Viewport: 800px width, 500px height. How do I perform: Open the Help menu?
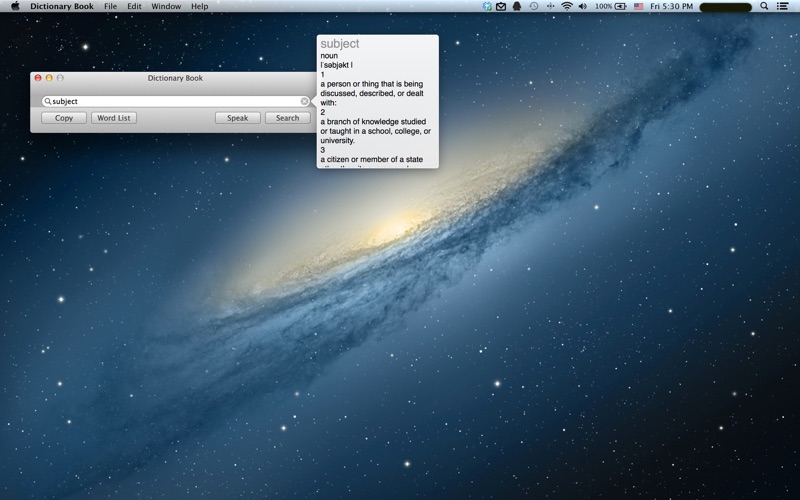point(200,6)
